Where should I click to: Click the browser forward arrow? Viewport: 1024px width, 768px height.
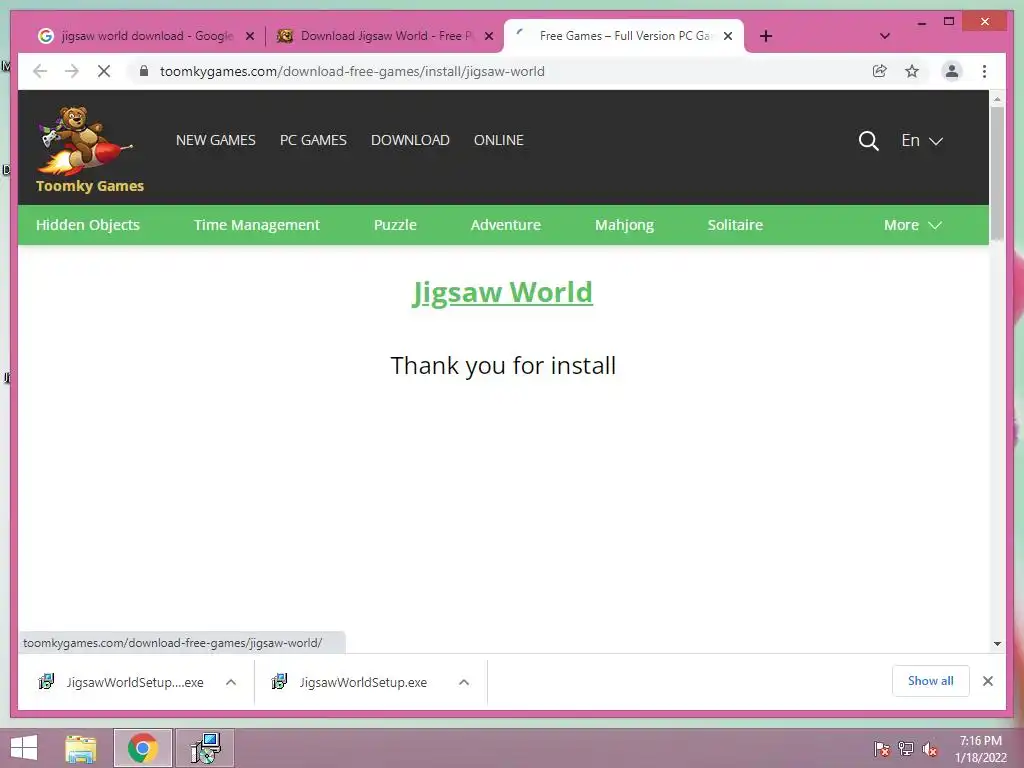tap(72, 71)
